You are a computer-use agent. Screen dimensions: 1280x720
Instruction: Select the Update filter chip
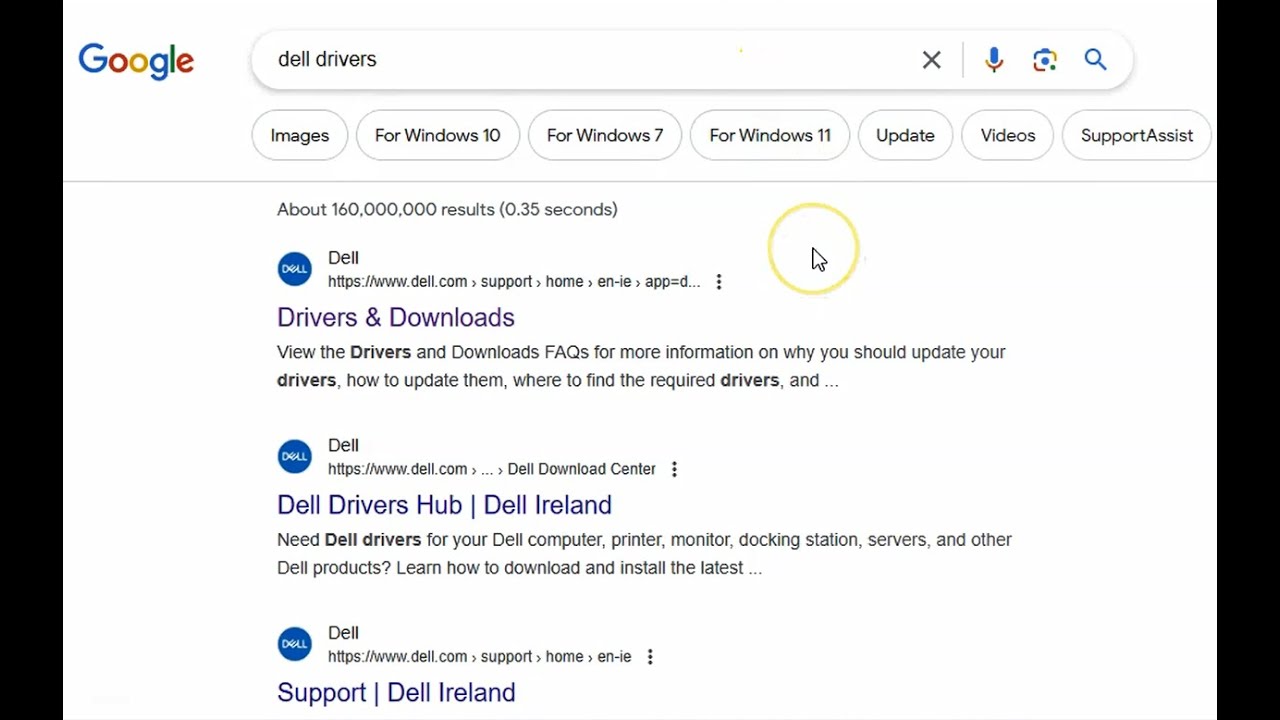click(905, 135)
